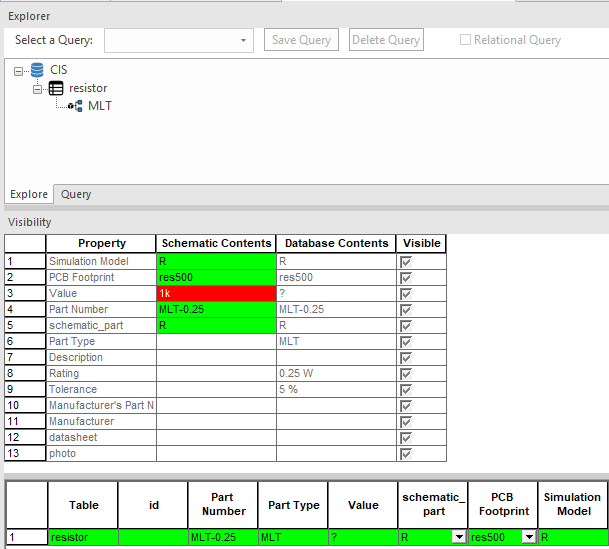The width and height of the screenshot is (609, 549).
Task: Click the Database Contents column header
Action: [336, 243]
